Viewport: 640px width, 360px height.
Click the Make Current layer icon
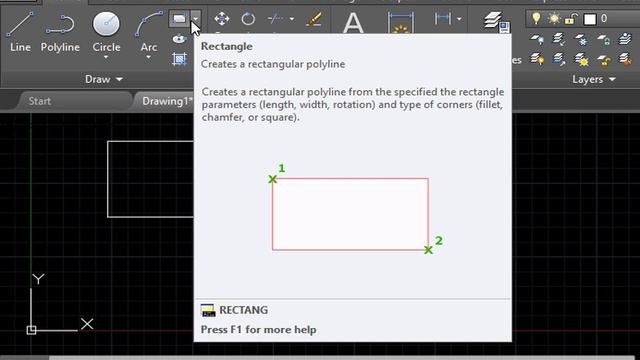click(x=625, y=39)
